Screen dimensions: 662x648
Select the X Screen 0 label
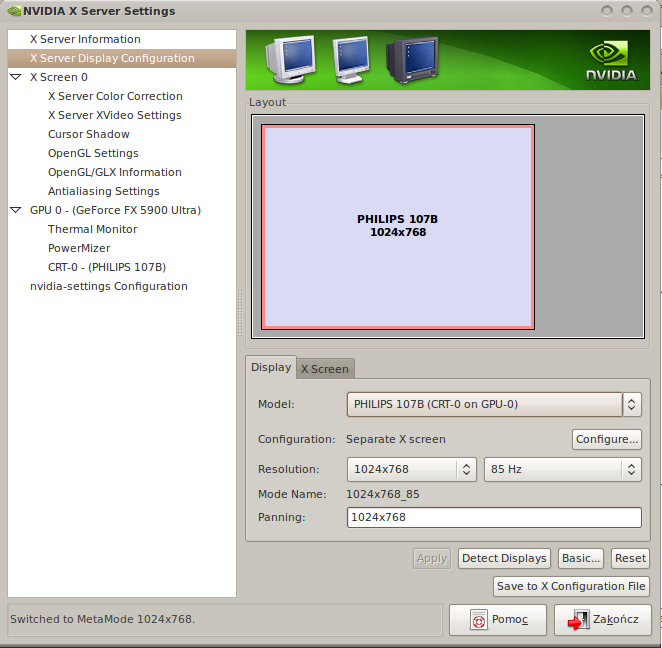tap(59, 77)
